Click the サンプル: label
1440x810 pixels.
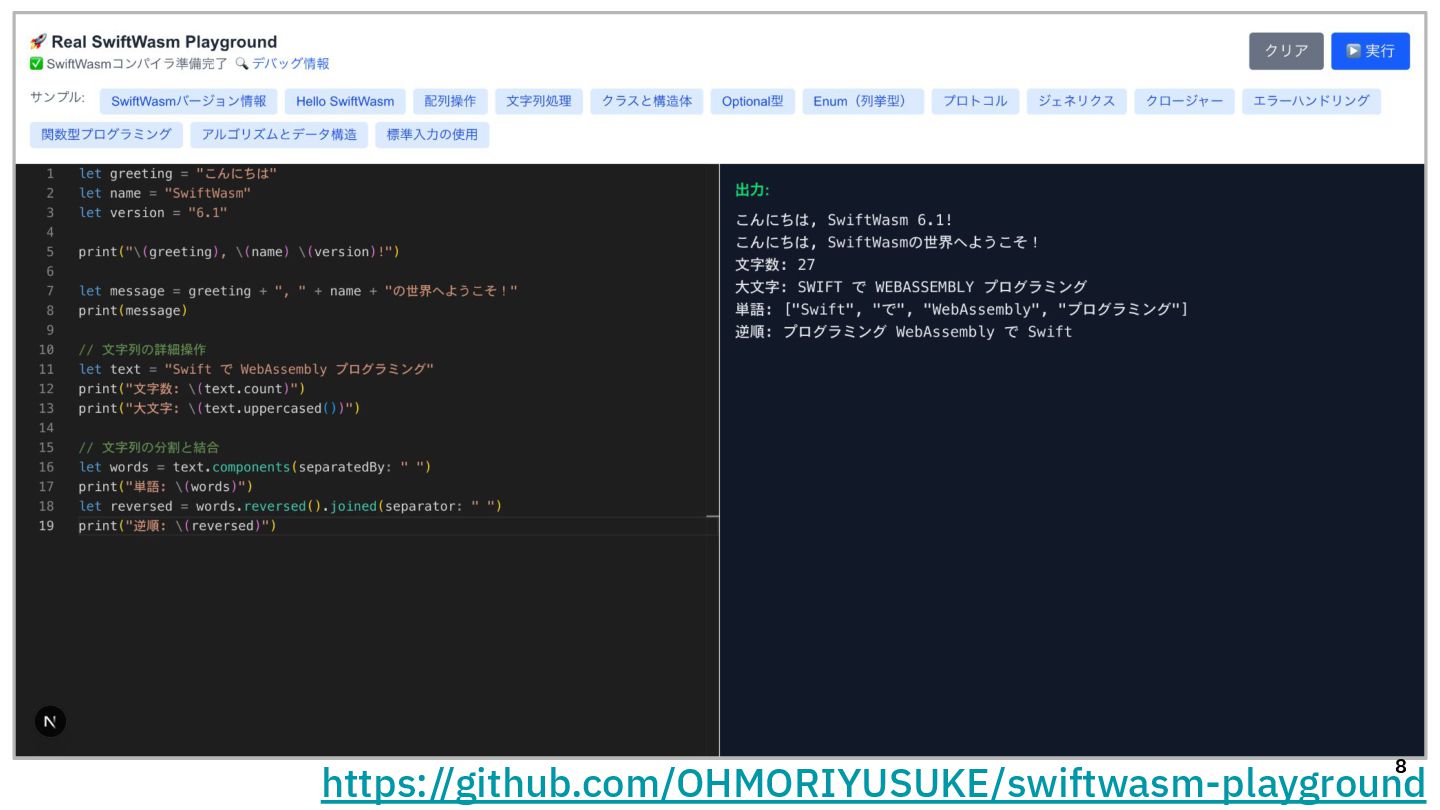click(x=58, y=98)
